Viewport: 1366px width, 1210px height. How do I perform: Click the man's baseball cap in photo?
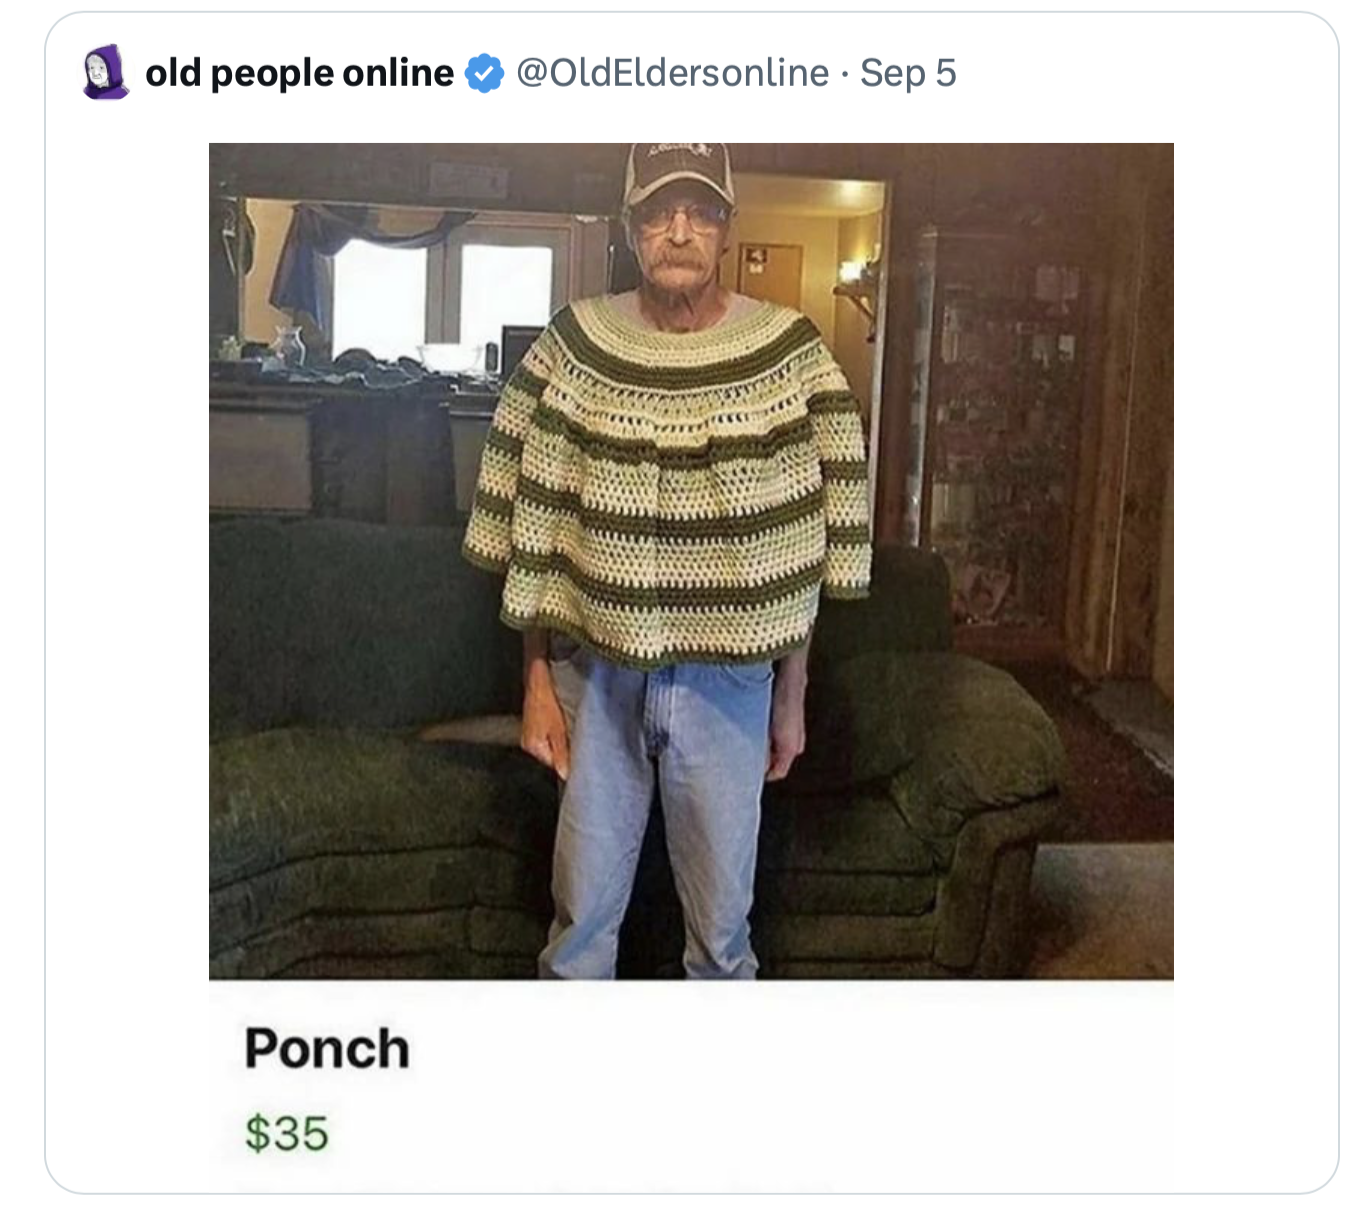point(678,174)
